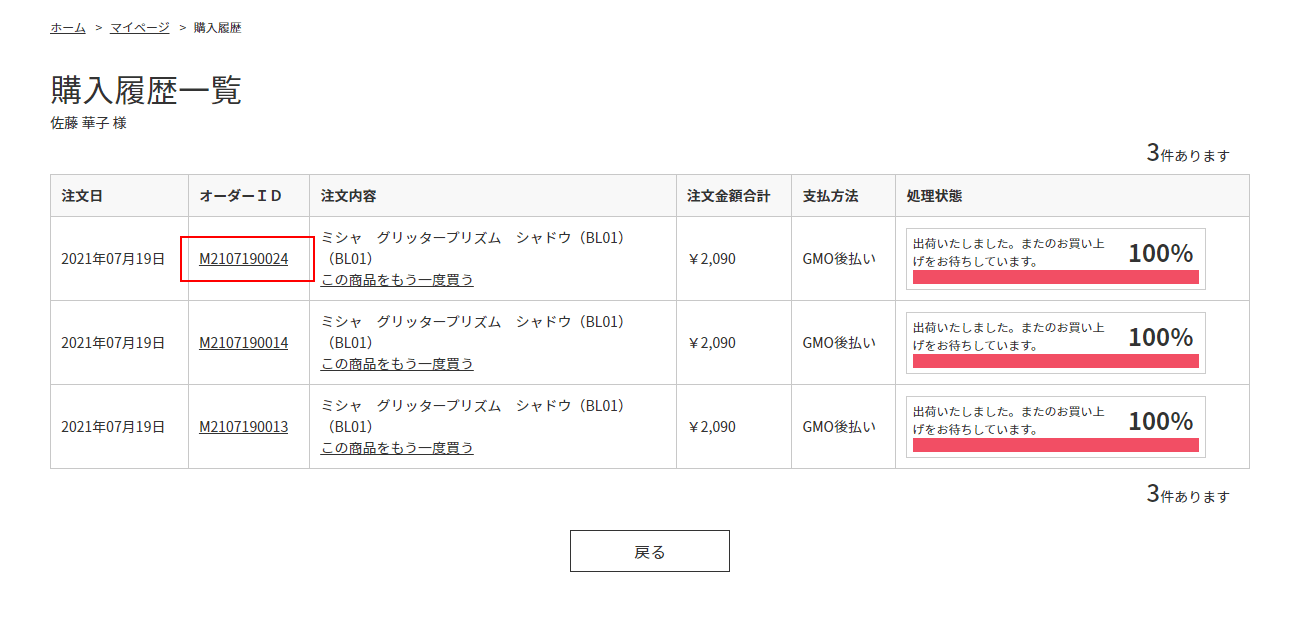Click the red progress bar for order M2107190013
Image resolution: width=1300 pixels, height=620 pixels.
[x=1055, y=445]
